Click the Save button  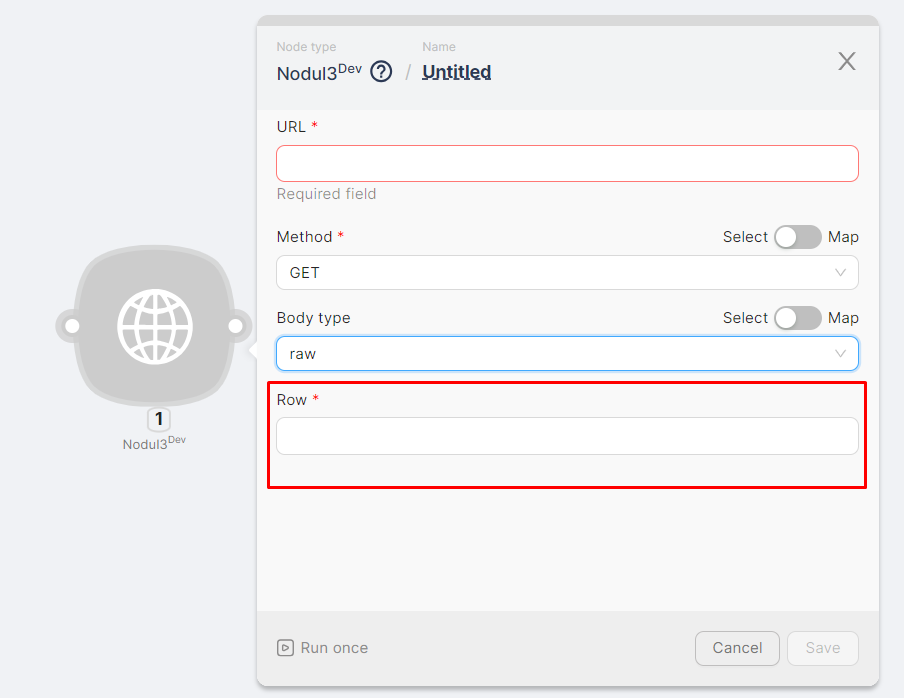(x=822, y=648)
